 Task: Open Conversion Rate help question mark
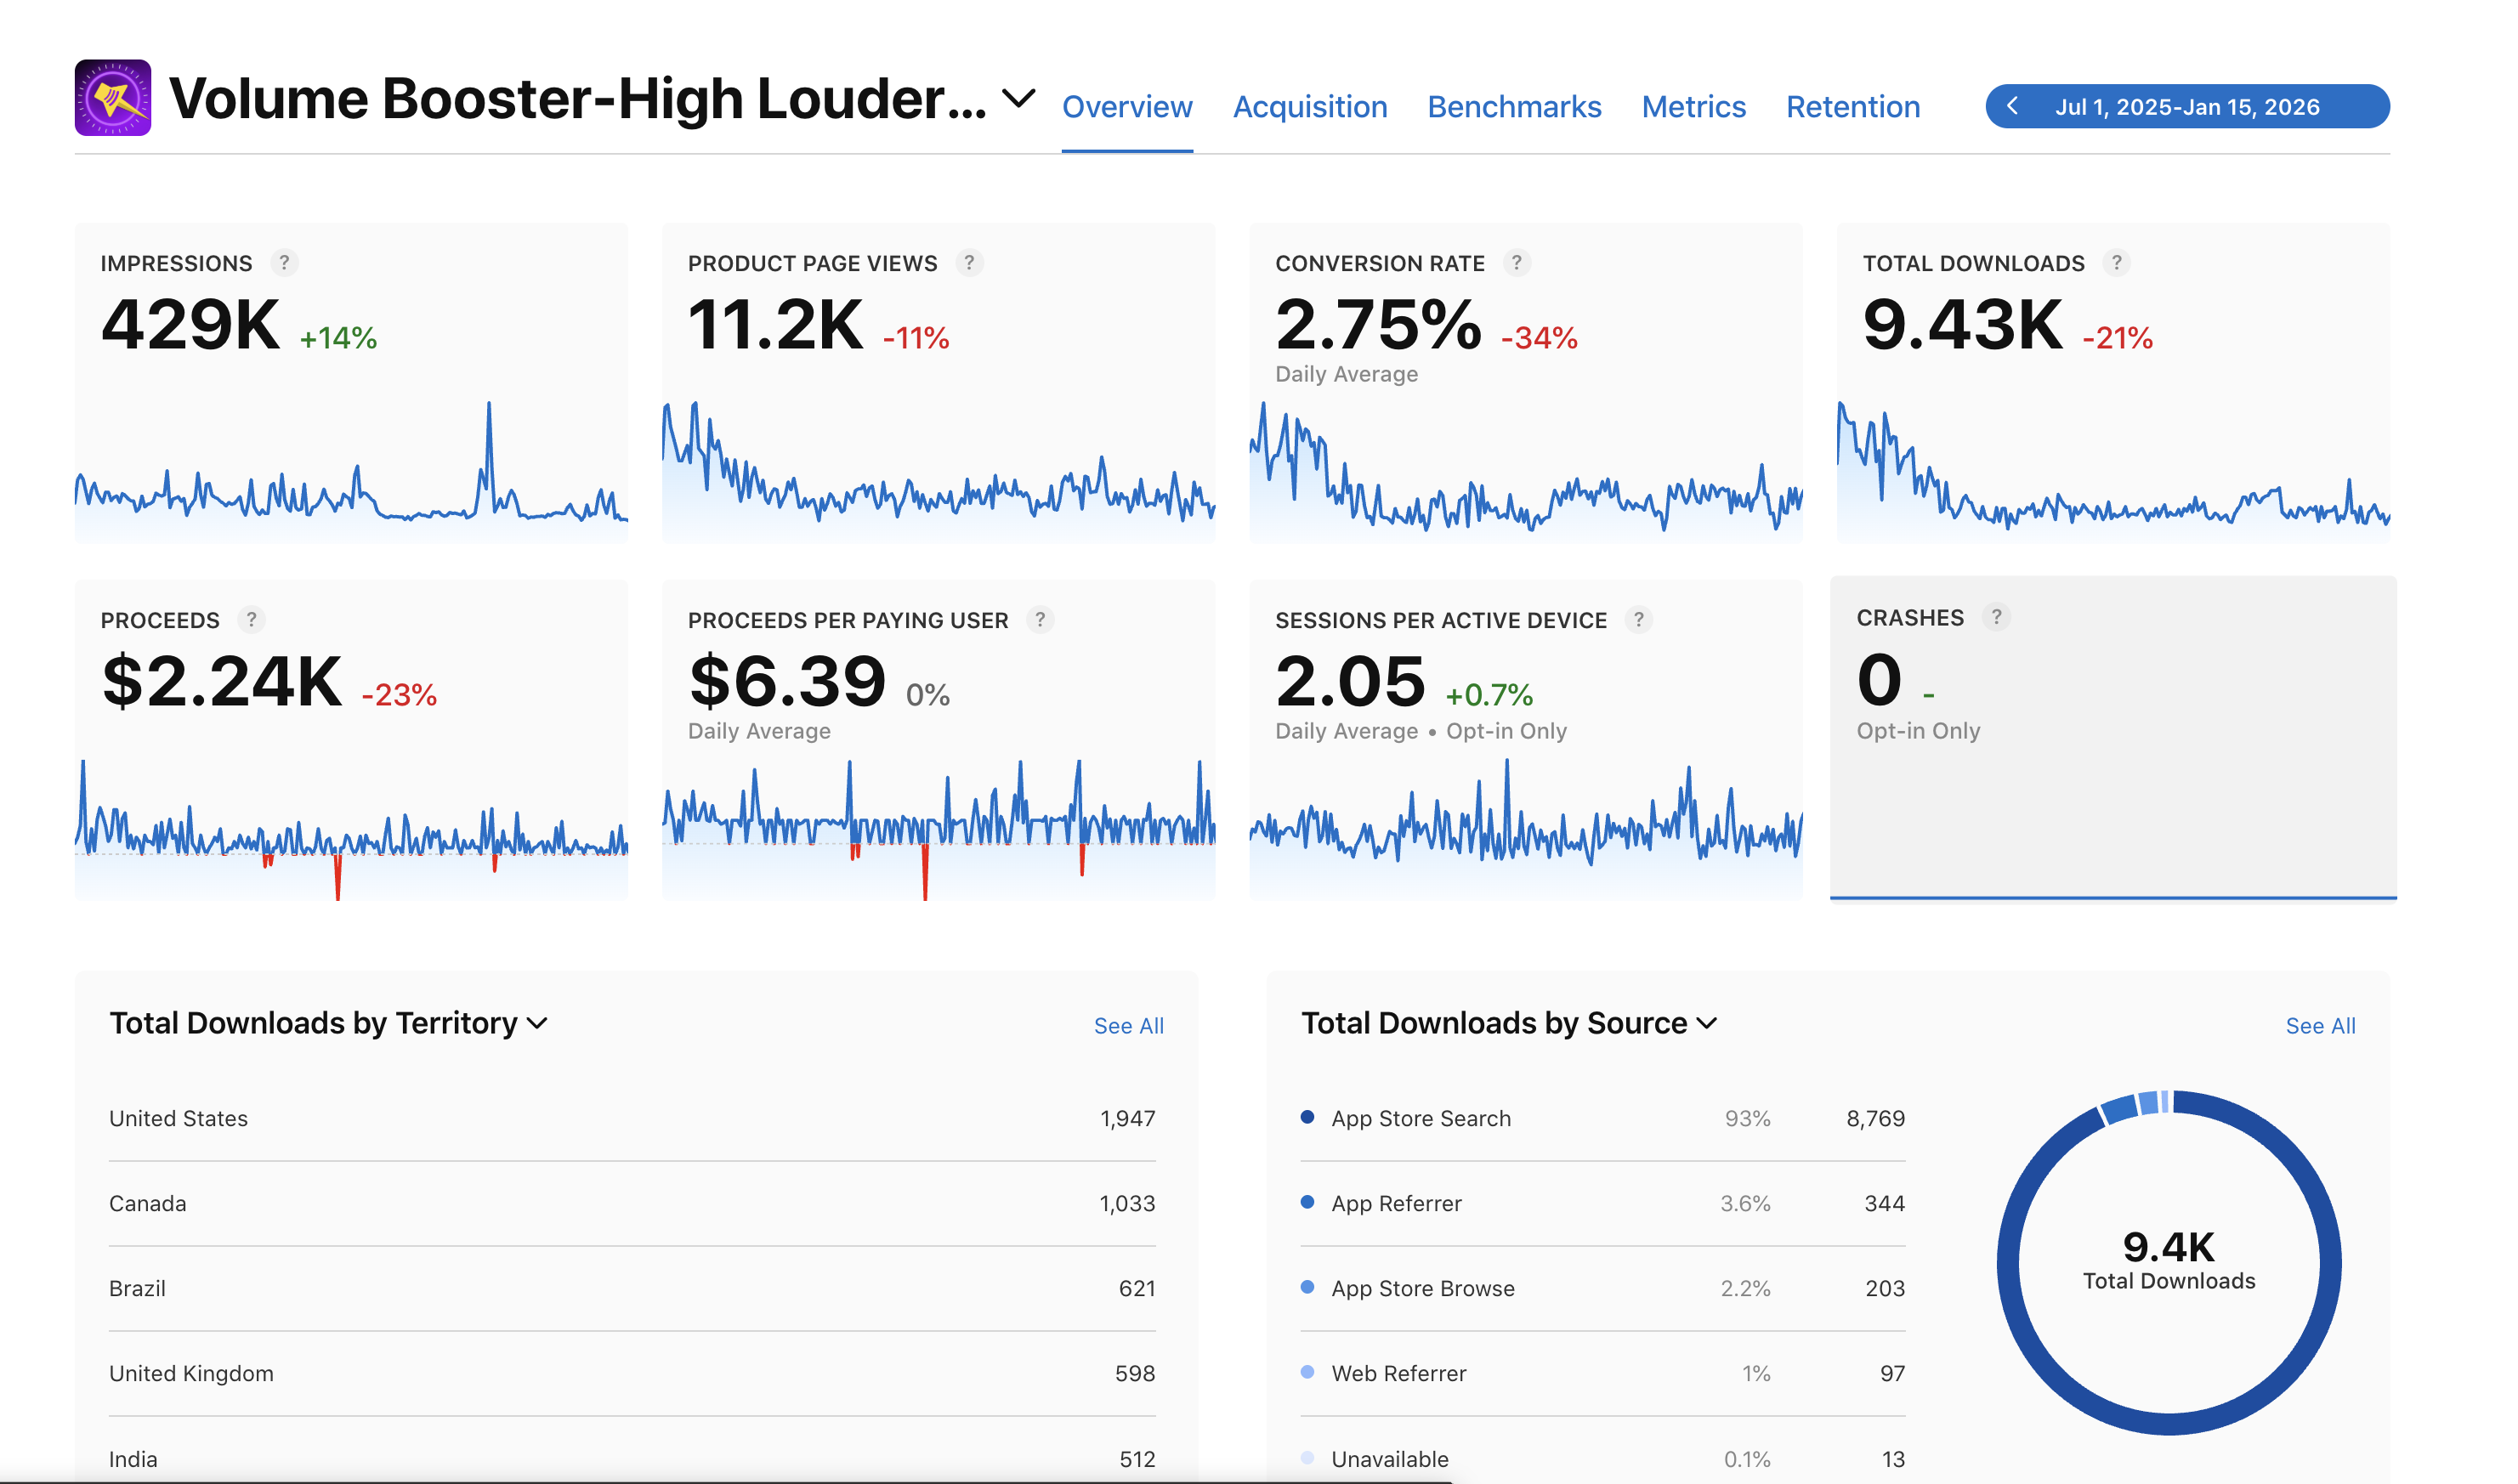tap(1516, 263)
